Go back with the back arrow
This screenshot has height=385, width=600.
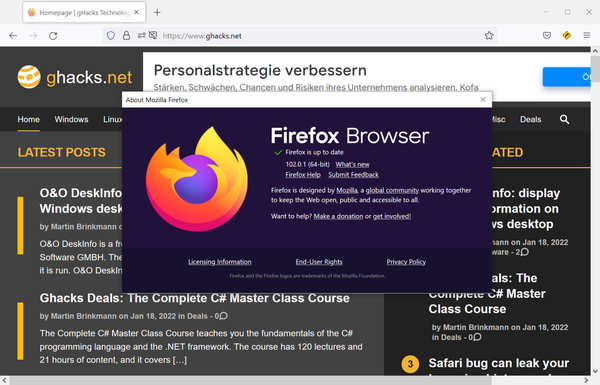(x=13, y=36)
